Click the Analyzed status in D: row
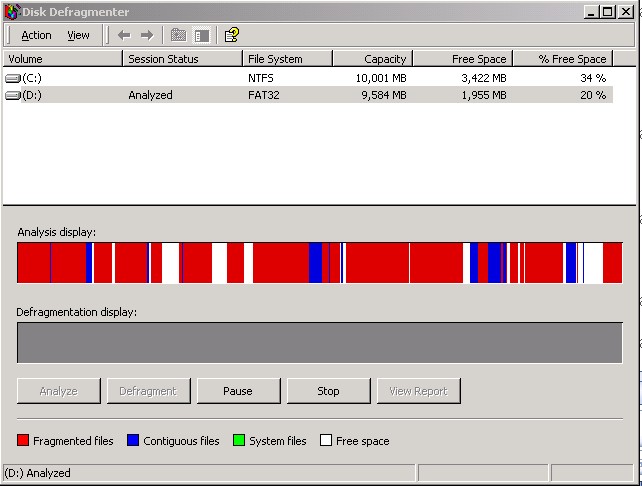The width and height of the screenshot is (642, 486). point(150,95)
